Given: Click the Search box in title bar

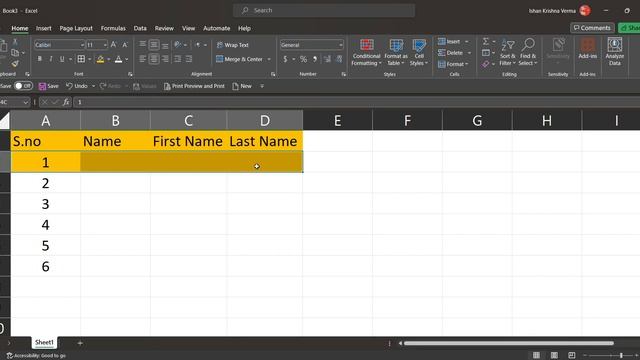Looking at the screenshot, I should [324, 10].
